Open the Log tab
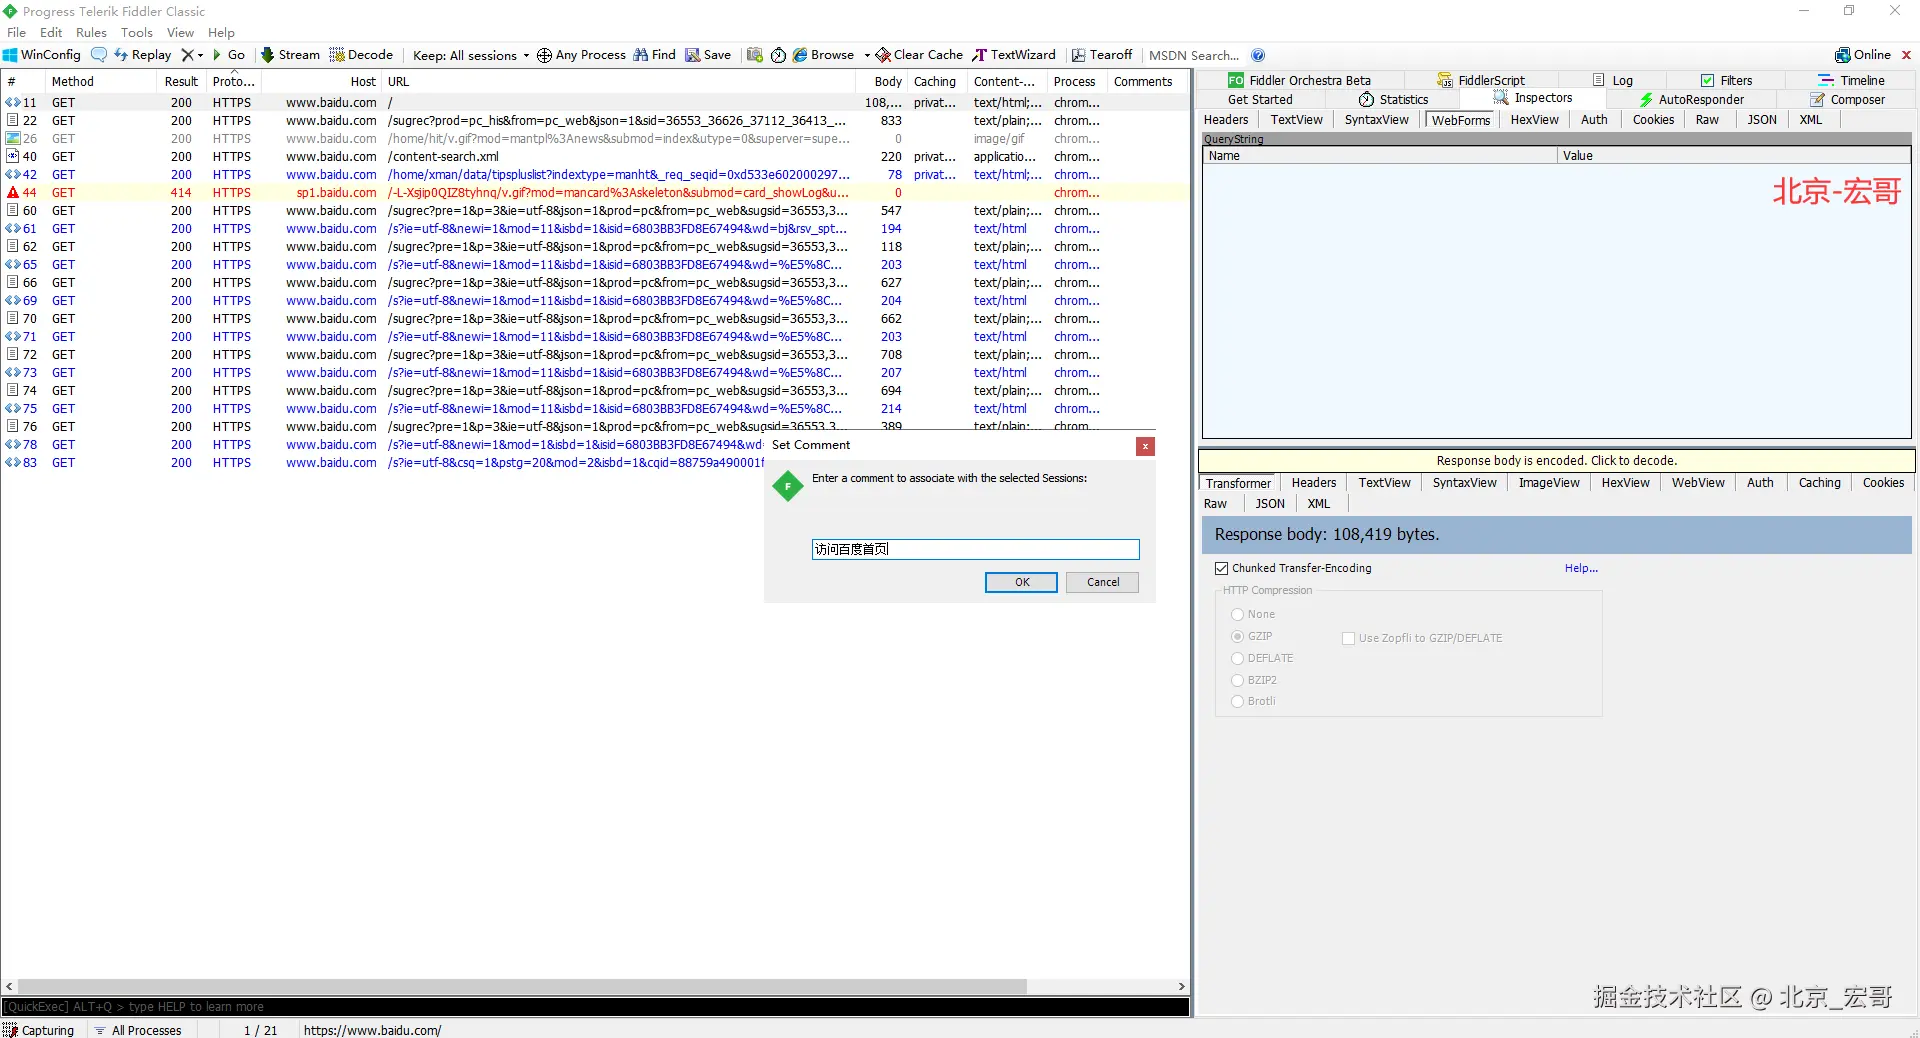 (1613, 80)
